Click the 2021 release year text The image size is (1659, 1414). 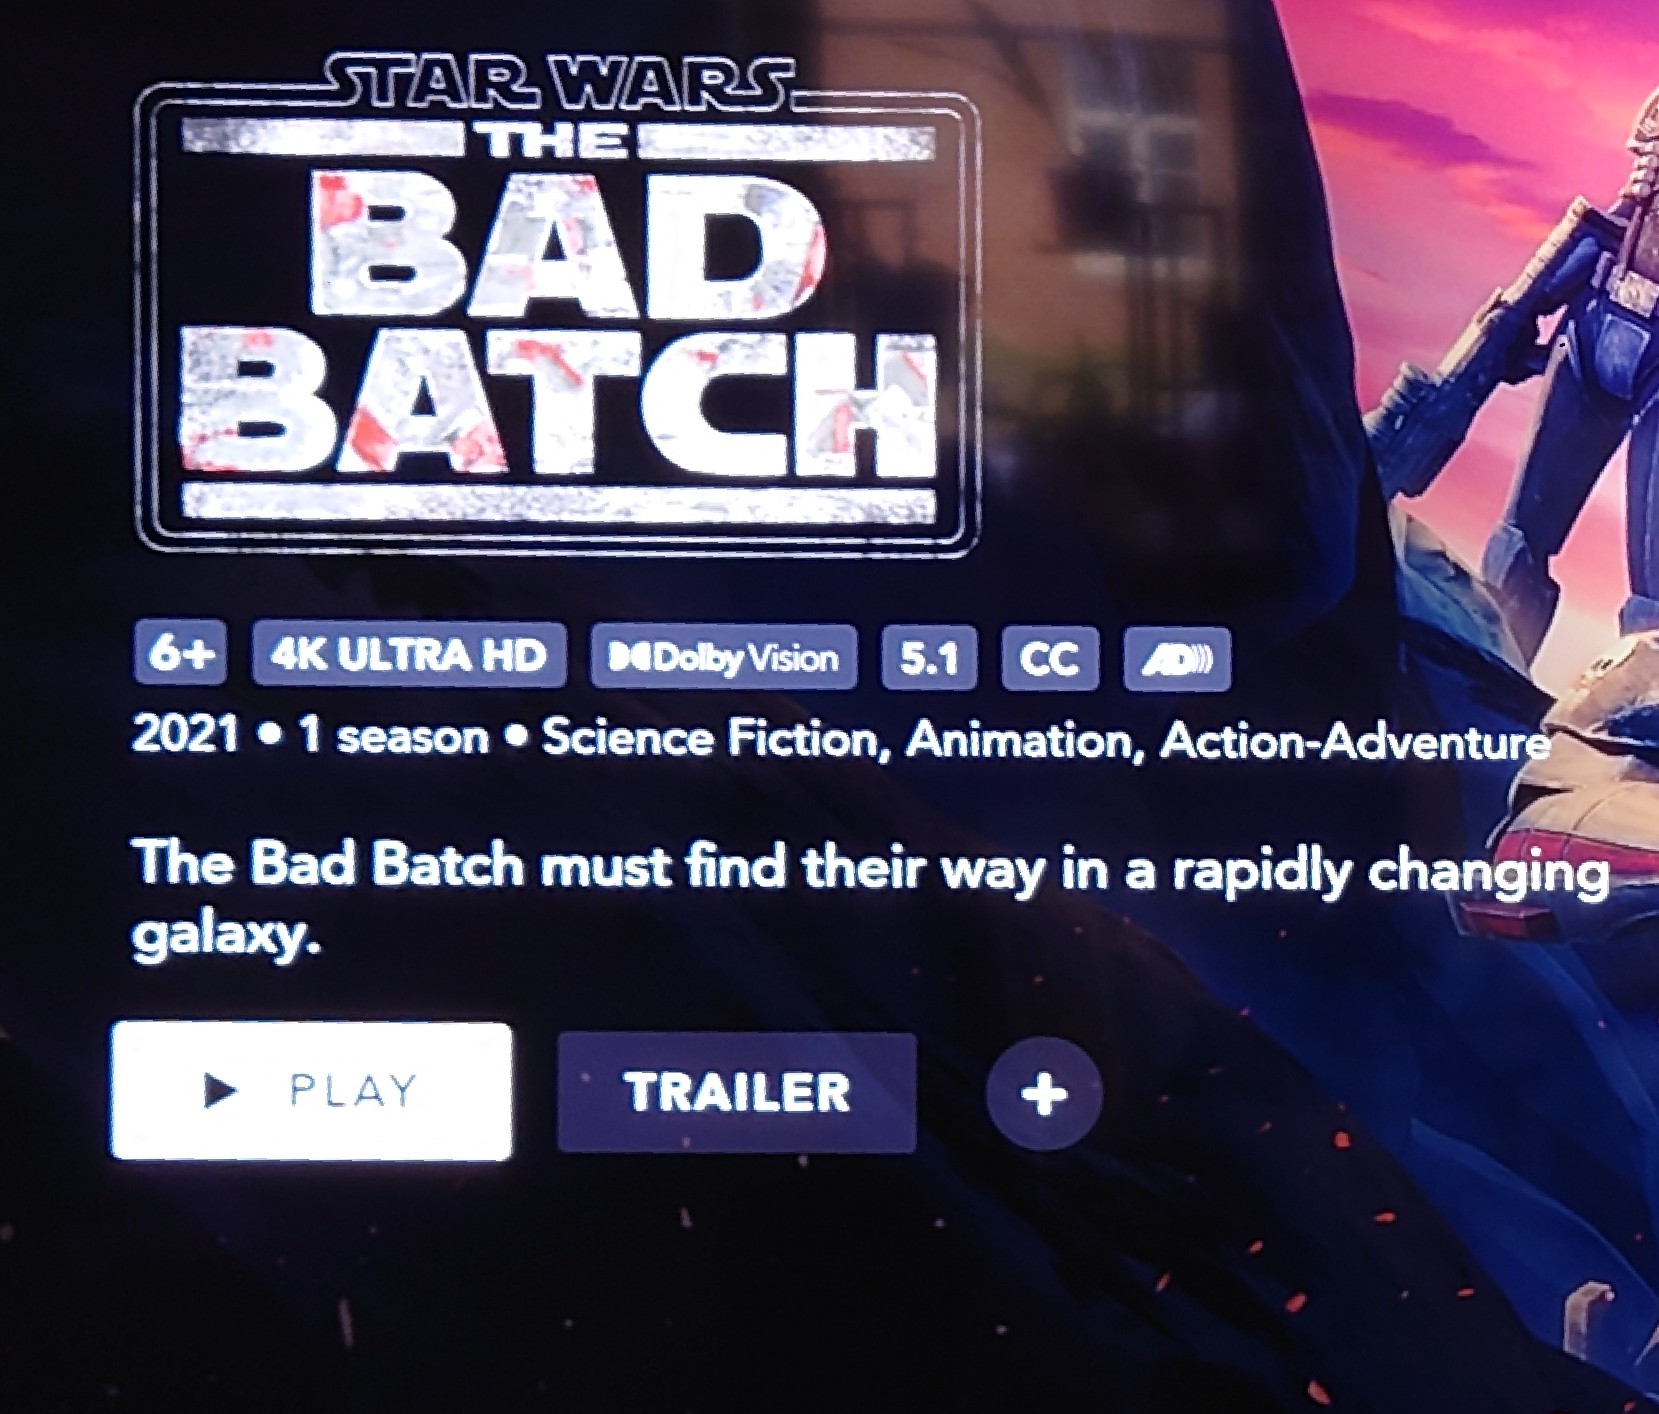(185, 735)
